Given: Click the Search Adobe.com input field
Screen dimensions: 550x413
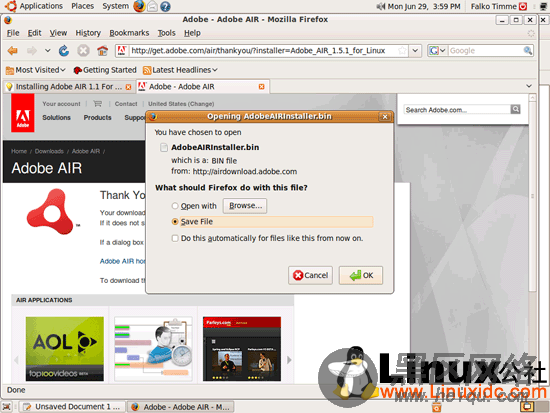Looking at the screenshot, I should (x=457, y=110).
